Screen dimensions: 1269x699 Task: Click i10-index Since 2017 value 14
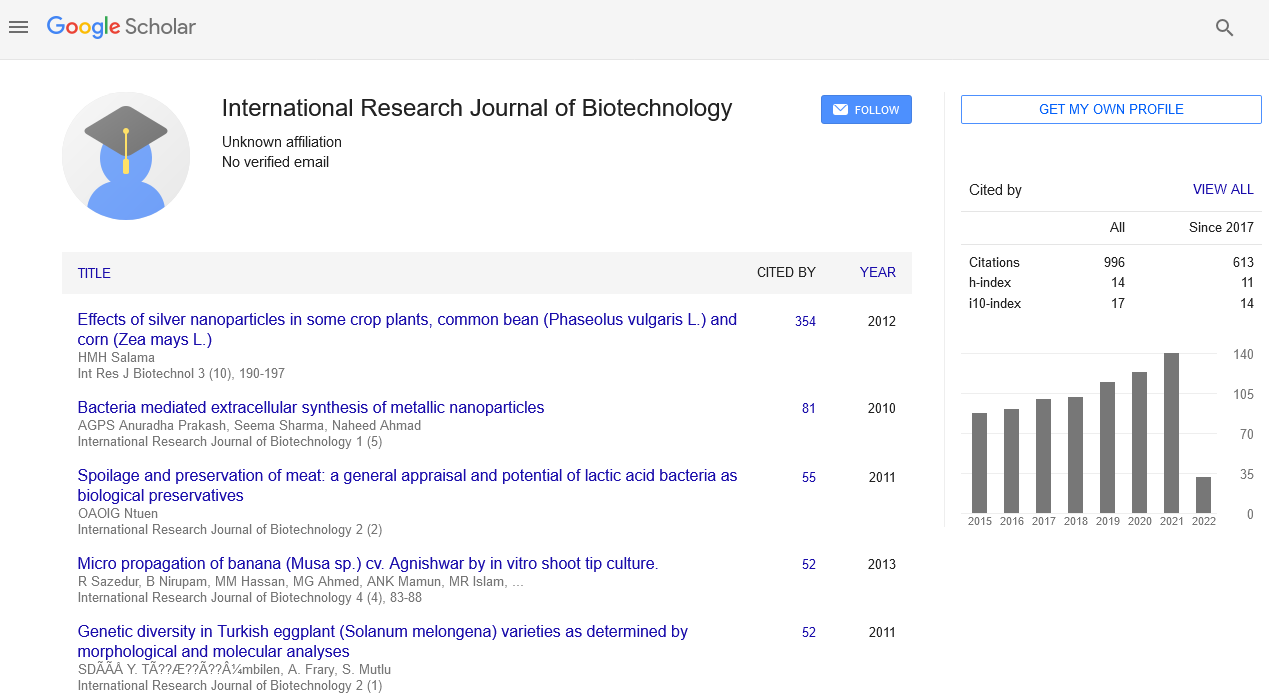[1247, 303]
